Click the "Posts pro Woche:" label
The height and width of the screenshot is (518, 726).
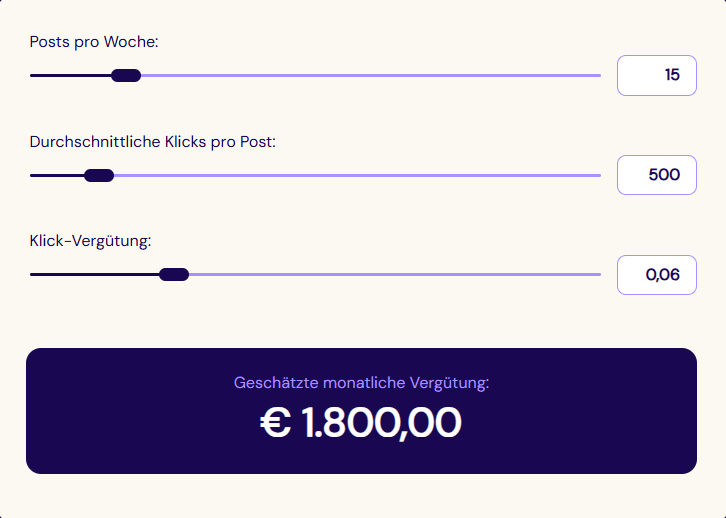[94, 42]
